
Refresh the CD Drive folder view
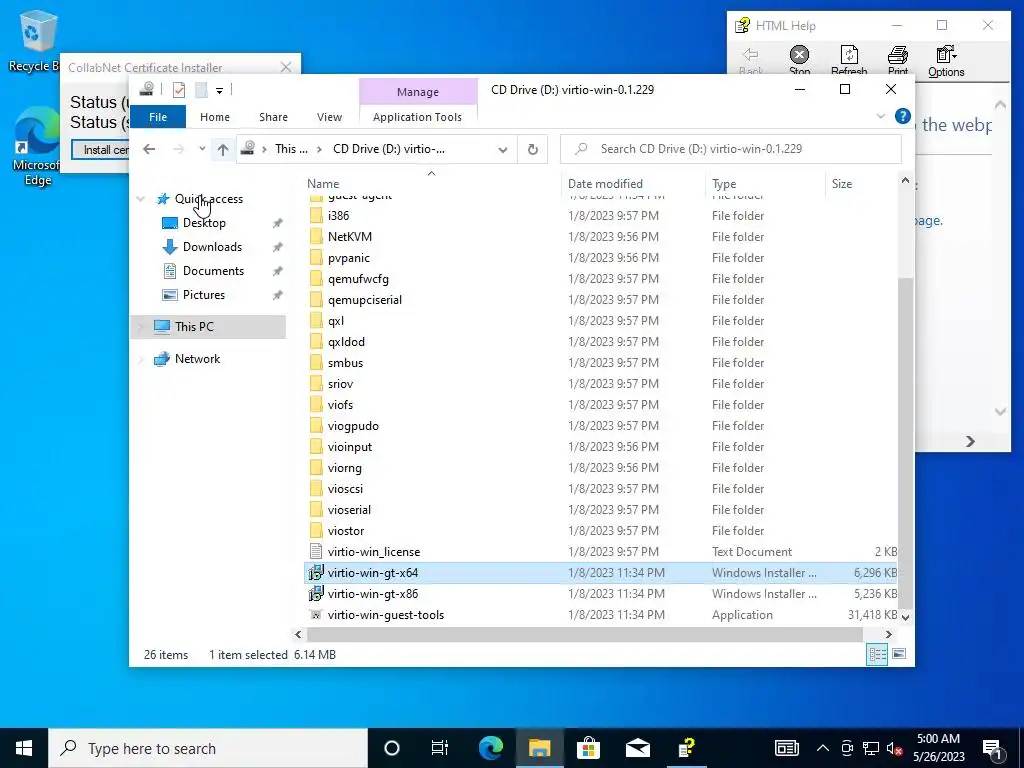(533, 150)
